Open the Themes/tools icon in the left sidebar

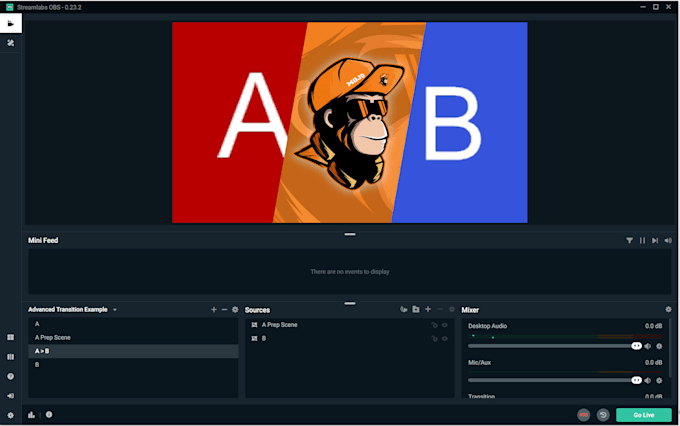[11, 43]
